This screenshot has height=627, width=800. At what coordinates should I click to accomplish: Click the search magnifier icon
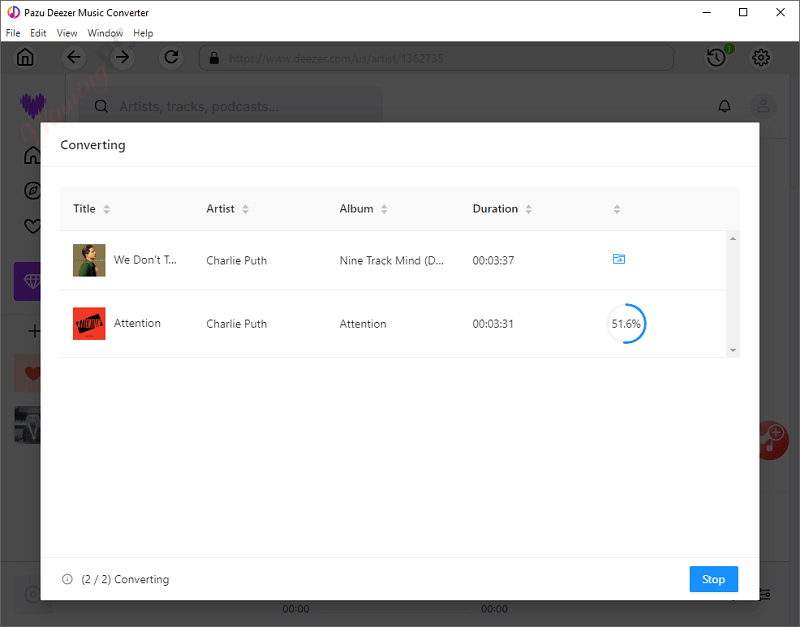click(x=102, y=106)
